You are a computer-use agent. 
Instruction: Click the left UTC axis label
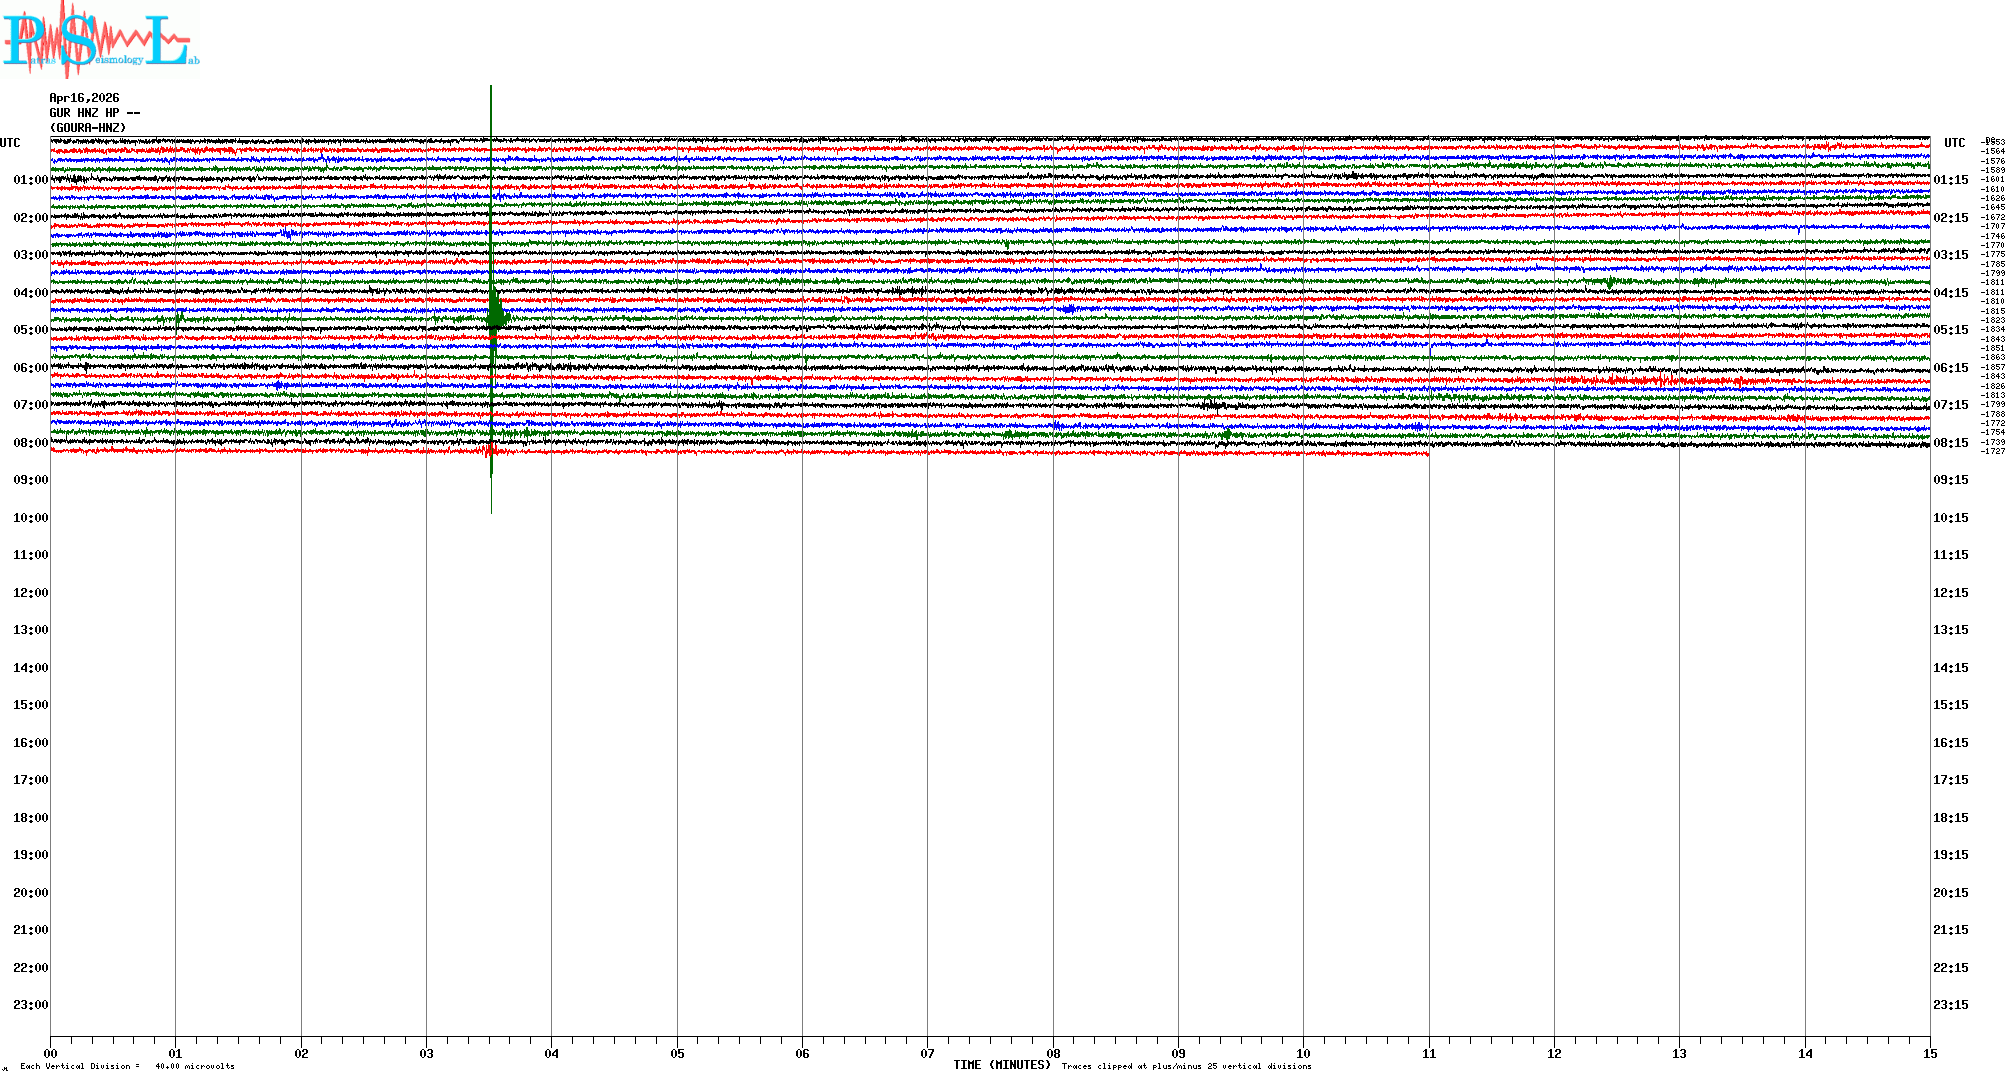coord(10,143)
